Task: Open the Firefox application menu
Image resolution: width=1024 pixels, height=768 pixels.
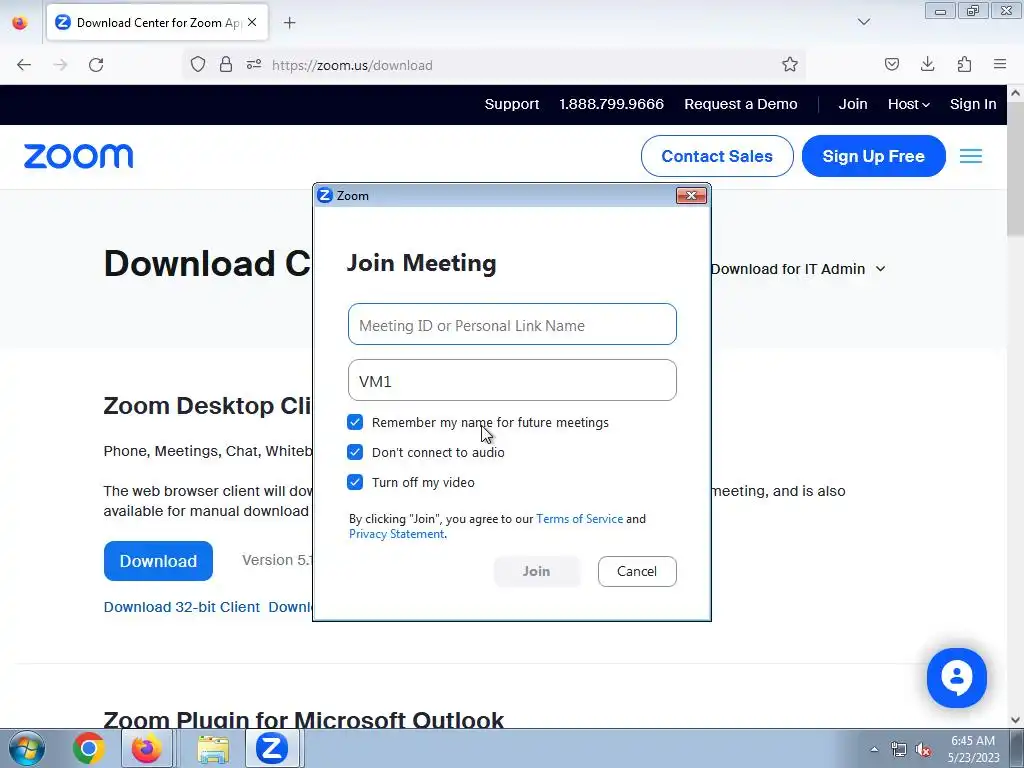Action: 1000,65
